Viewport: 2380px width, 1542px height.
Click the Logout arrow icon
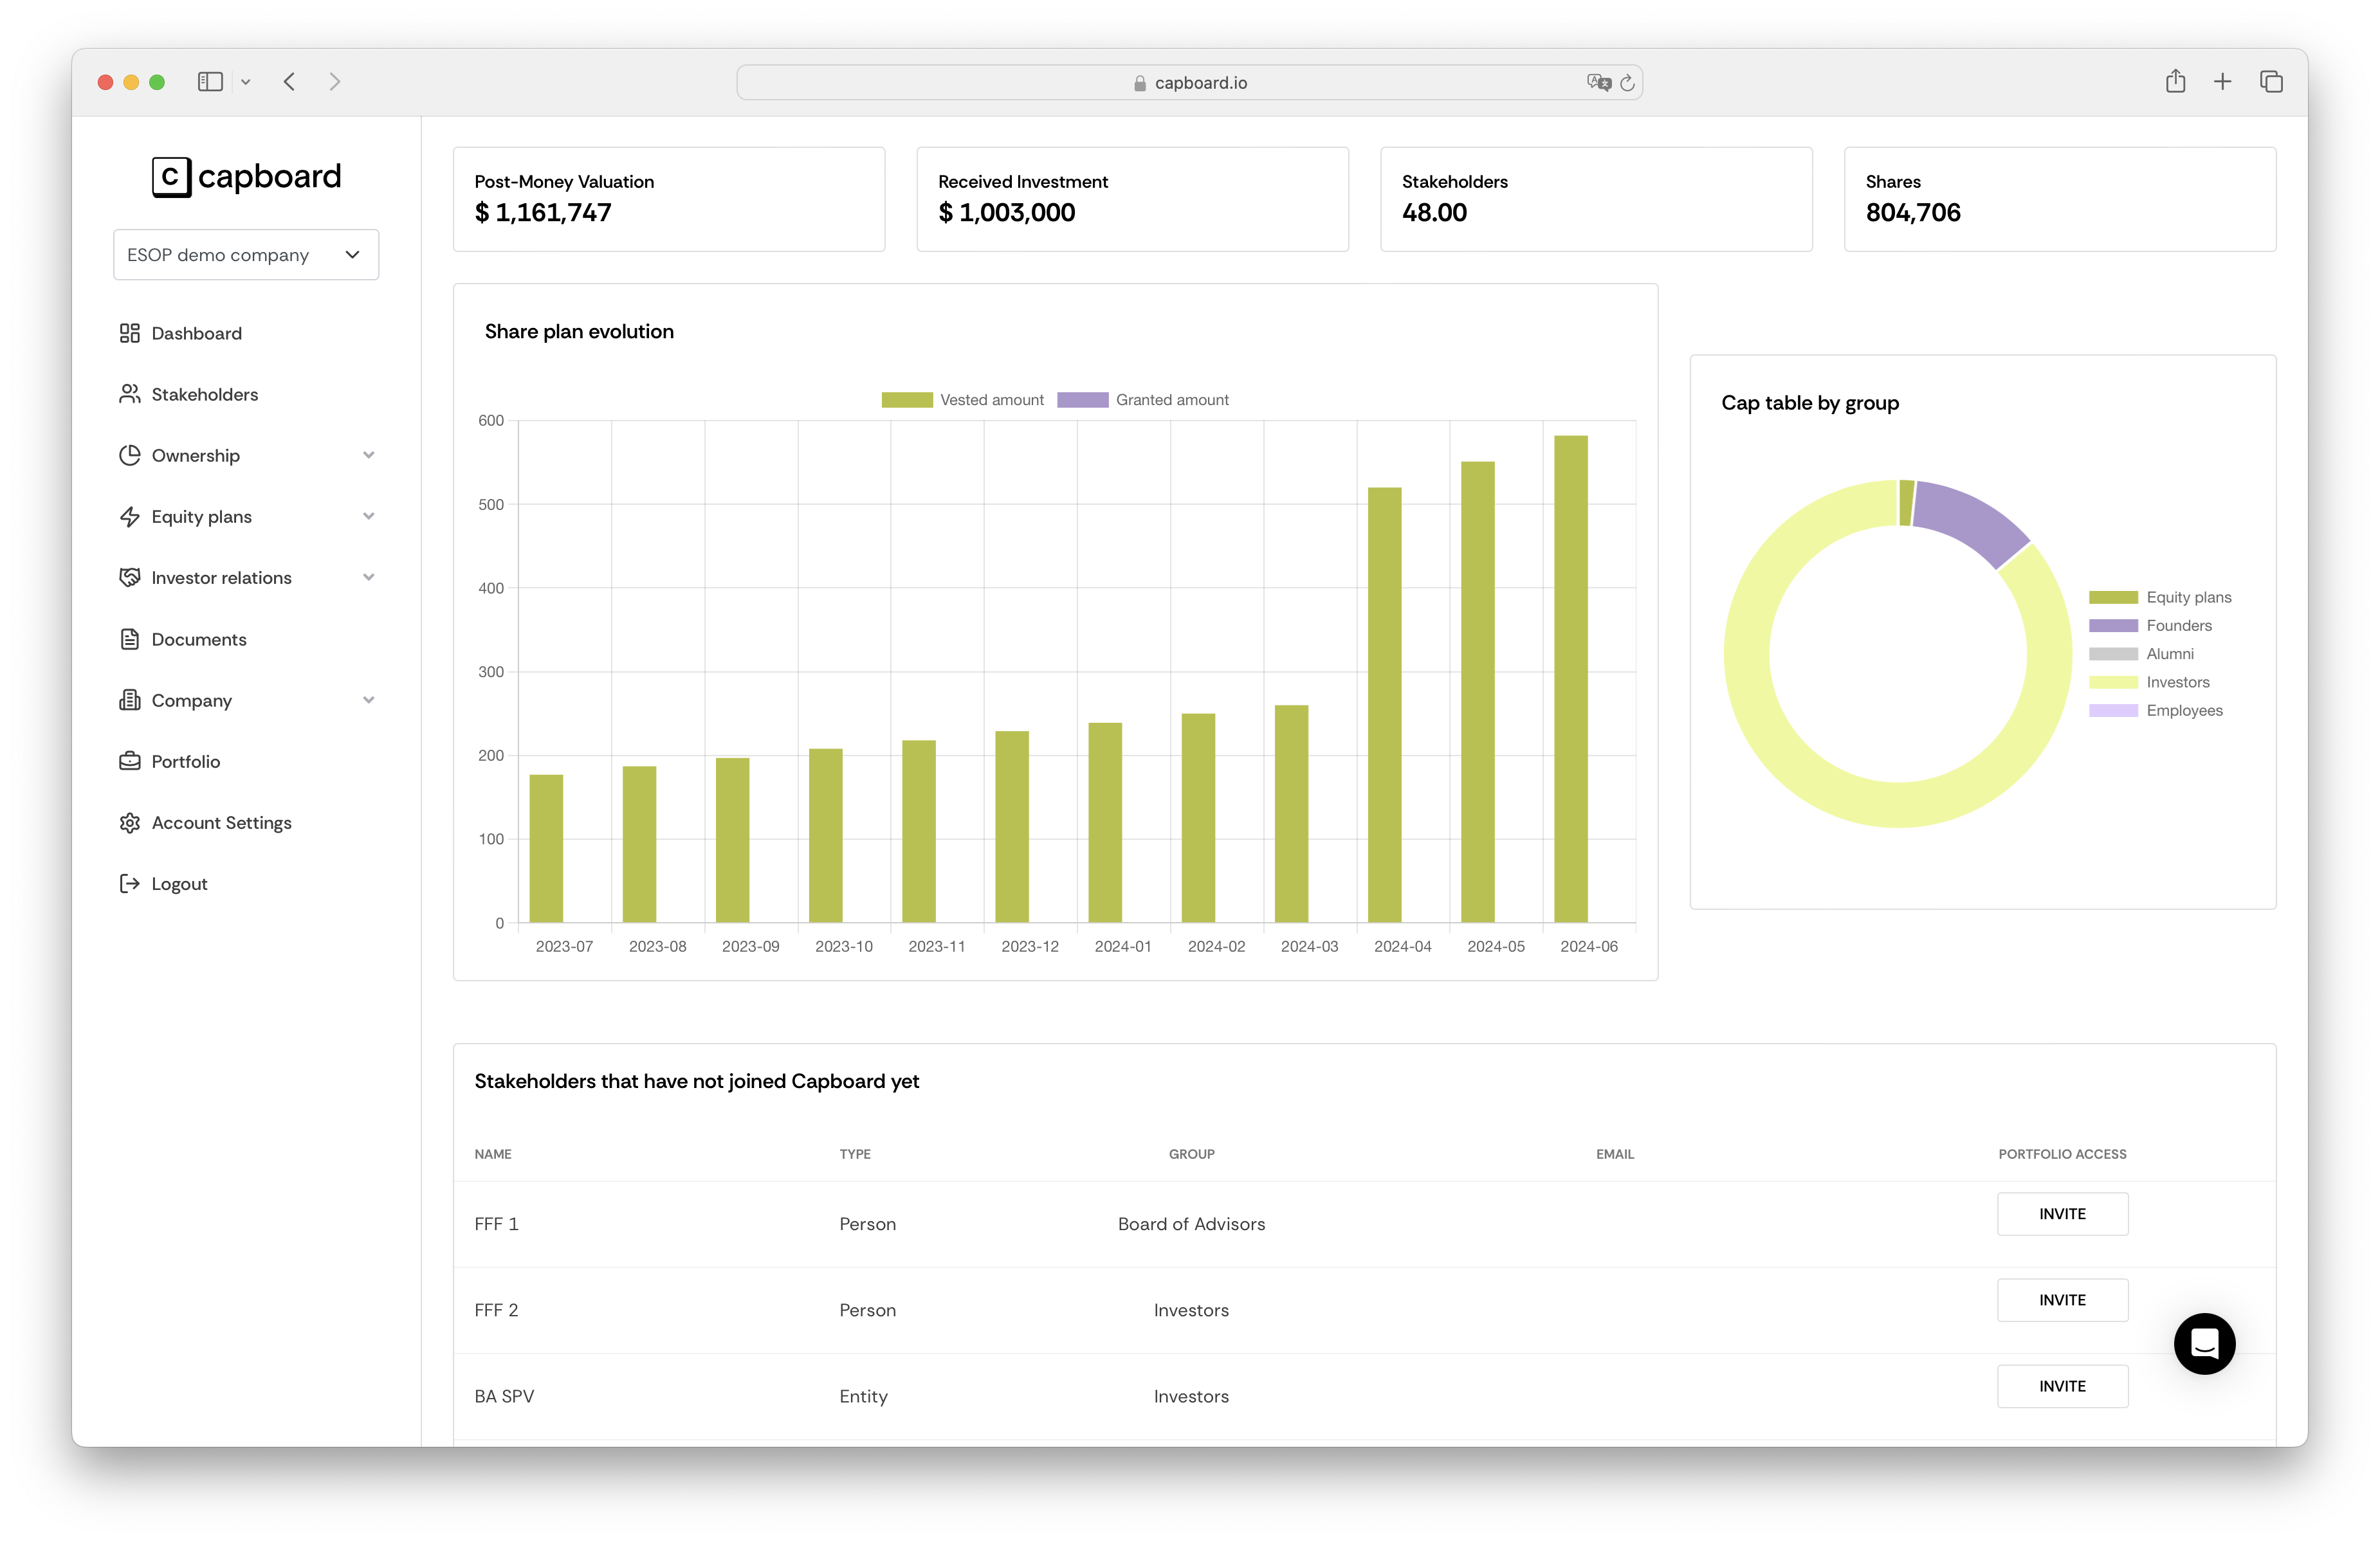click(x=129, y=883)
